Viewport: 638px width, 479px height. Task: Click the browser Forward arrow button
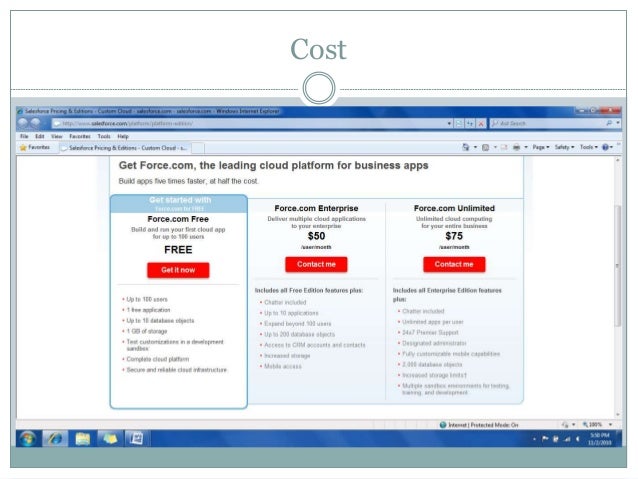35,122
